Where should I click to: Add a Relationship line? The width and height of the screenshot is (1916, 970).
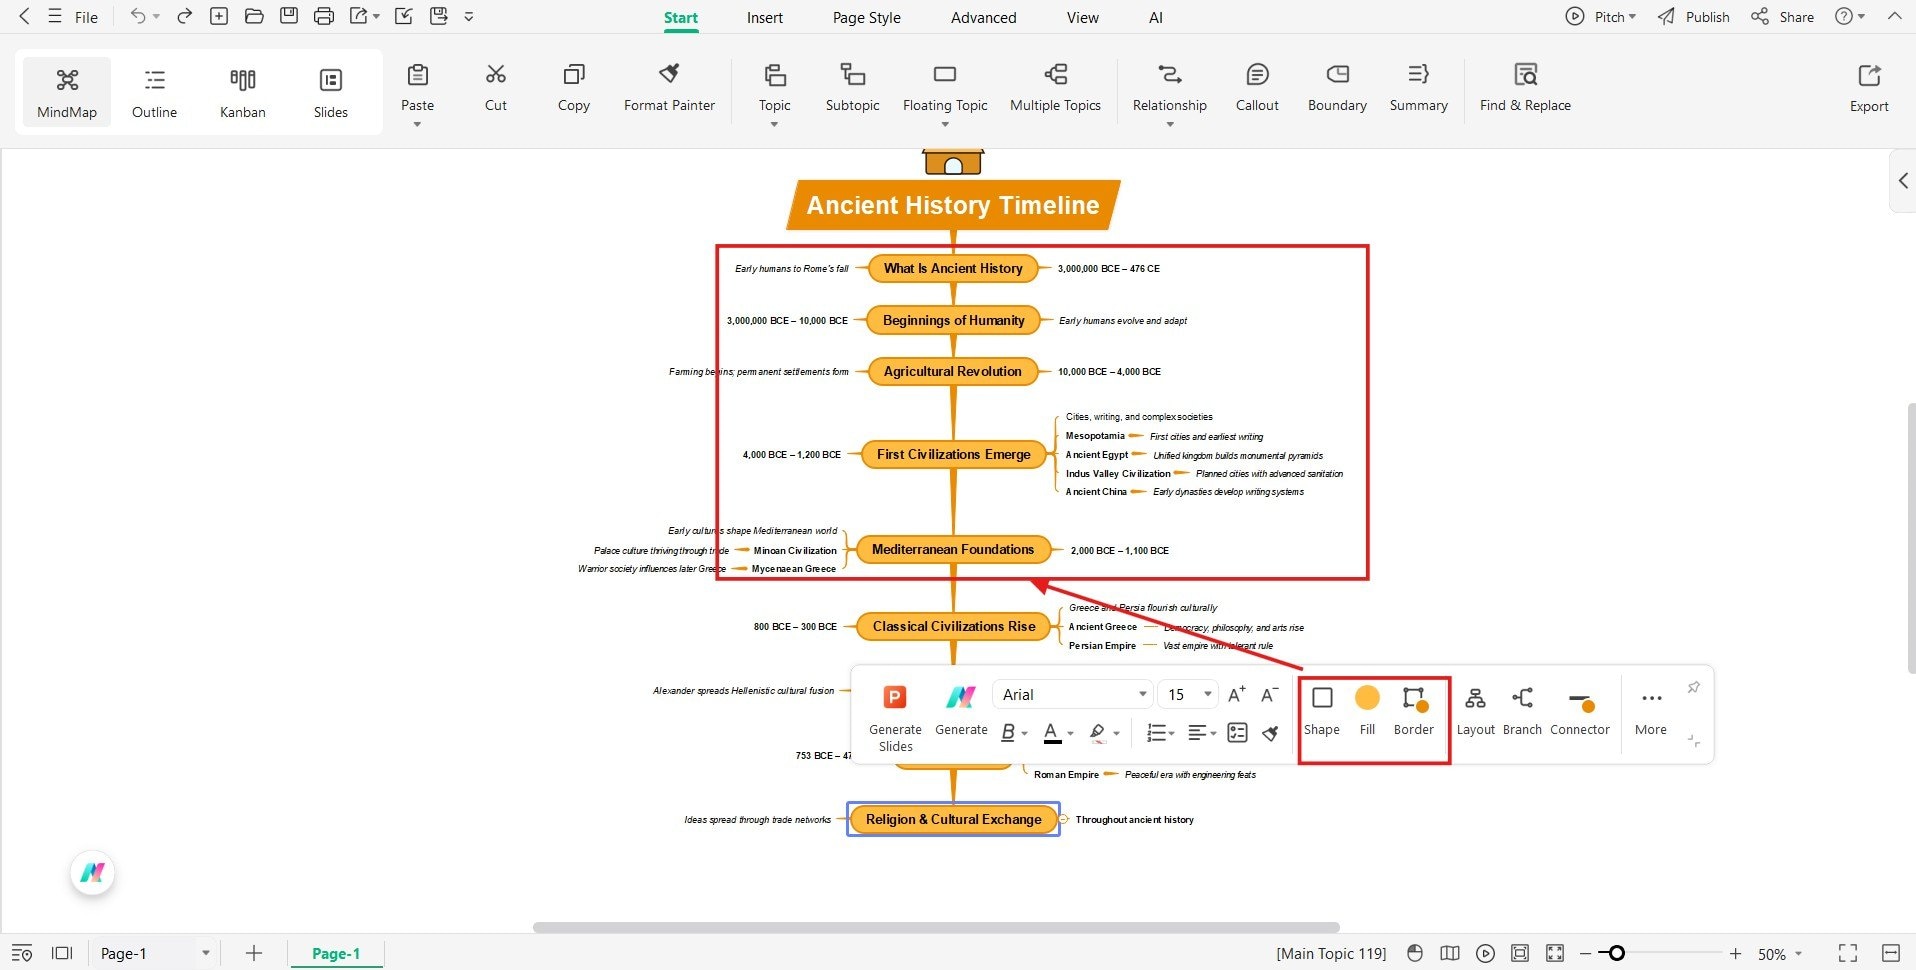[1168, 88]
